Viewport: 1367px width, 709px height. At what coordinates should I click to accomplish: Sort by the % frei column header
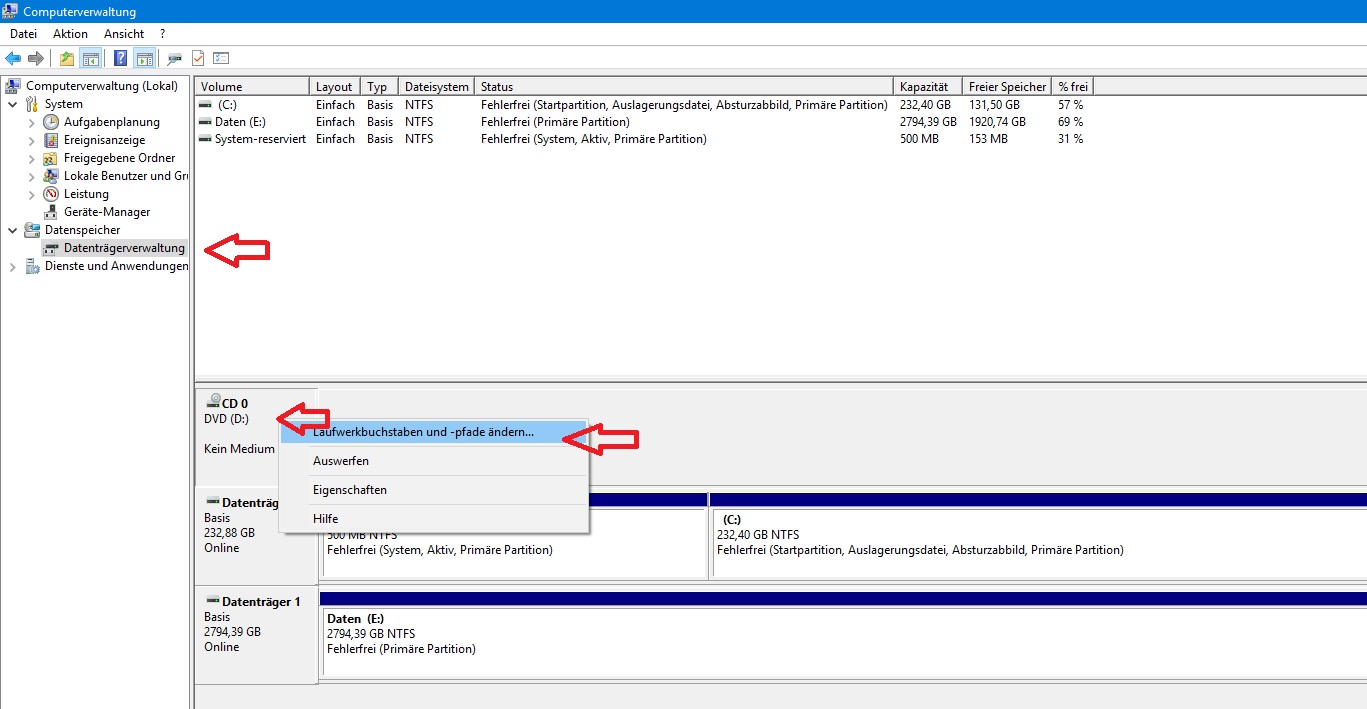(1073, 87)
